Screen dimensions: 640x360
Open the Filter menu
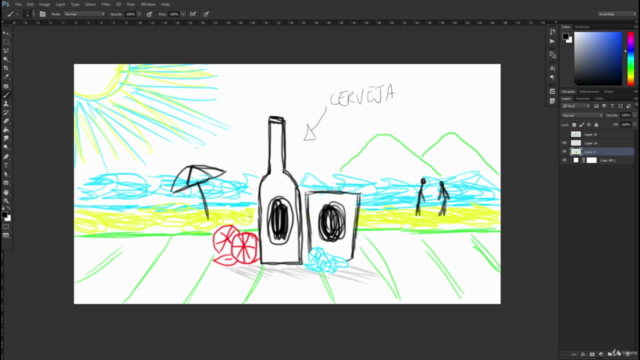click(x=106, y=4)
